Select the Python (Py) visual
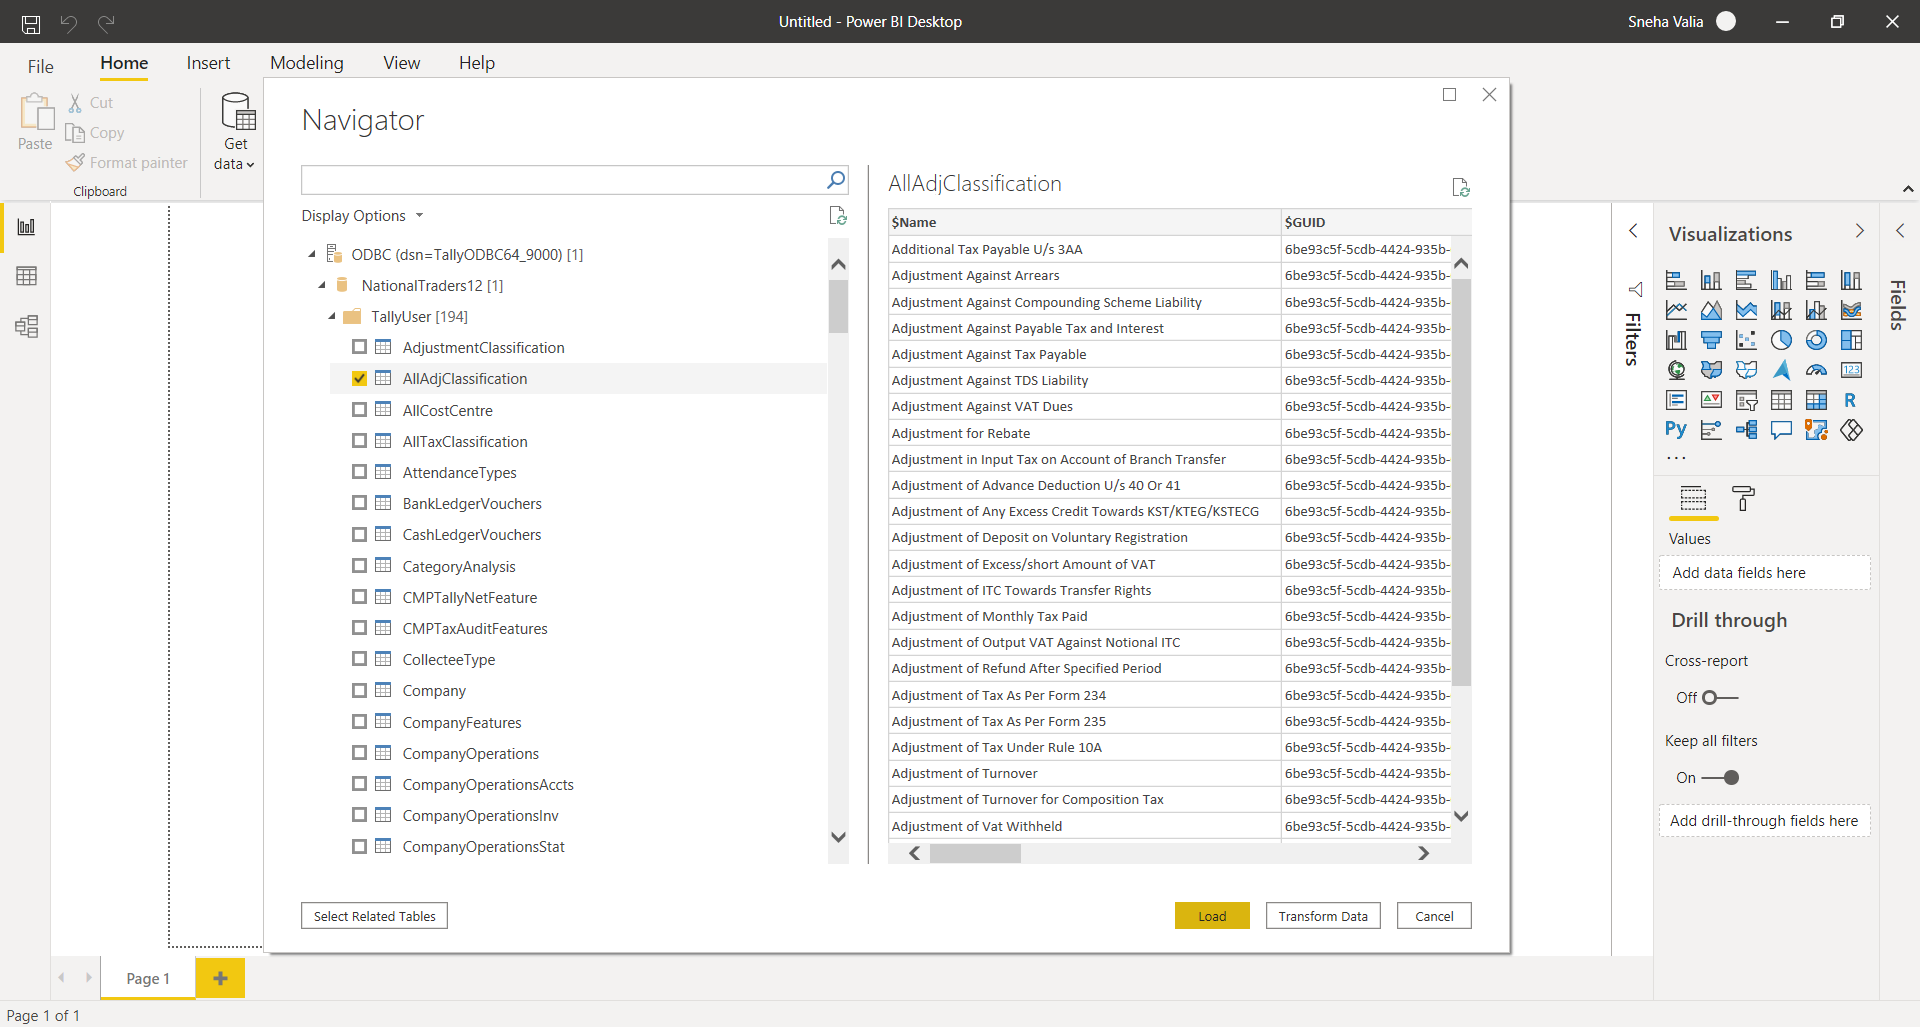The image size is (1920, 1027). tap(1676, 430)
